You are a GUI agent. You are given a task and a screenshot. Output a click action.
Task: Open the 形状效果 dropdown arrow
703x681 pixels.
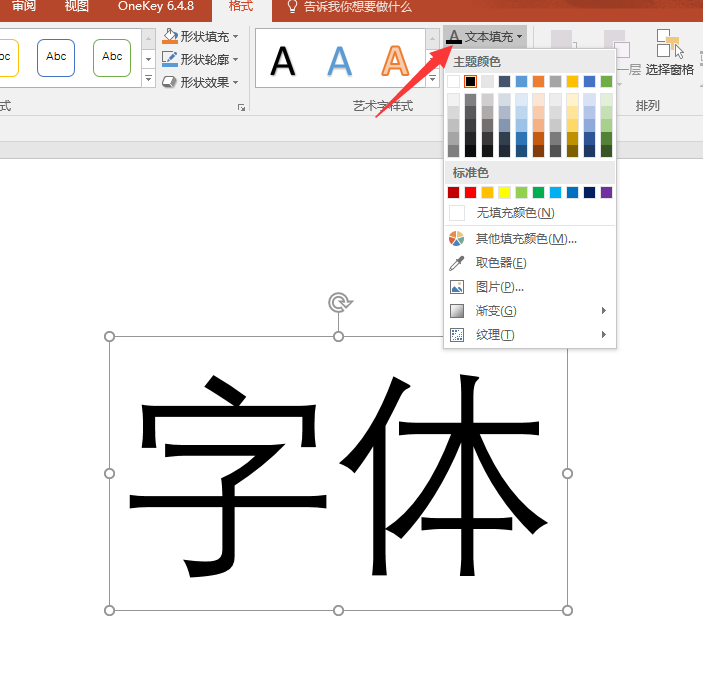pos(235,82)
